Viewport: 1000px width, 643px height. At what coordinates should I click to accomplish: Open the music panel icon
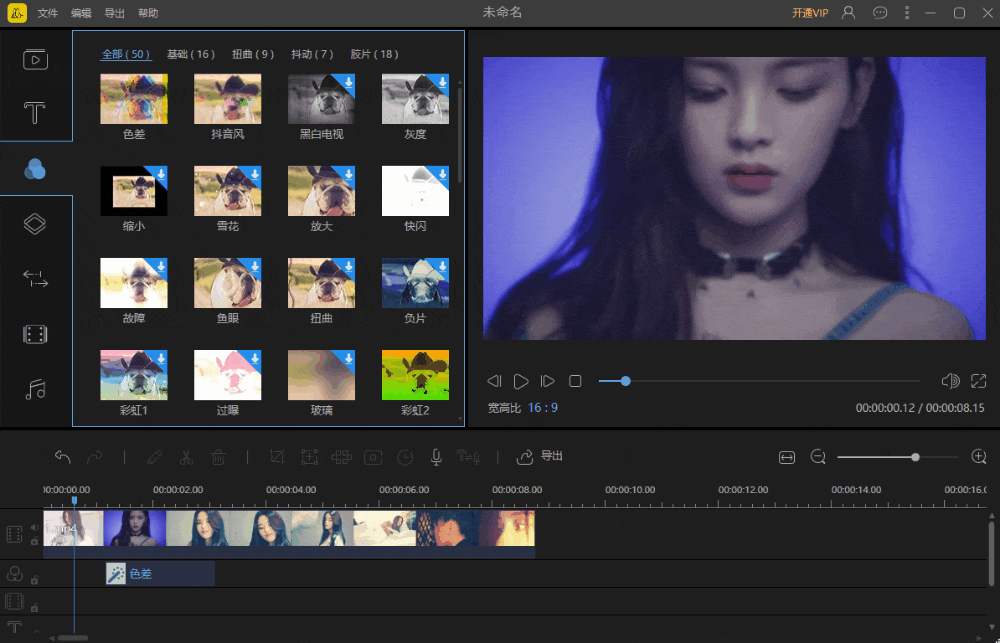[36, 389]
